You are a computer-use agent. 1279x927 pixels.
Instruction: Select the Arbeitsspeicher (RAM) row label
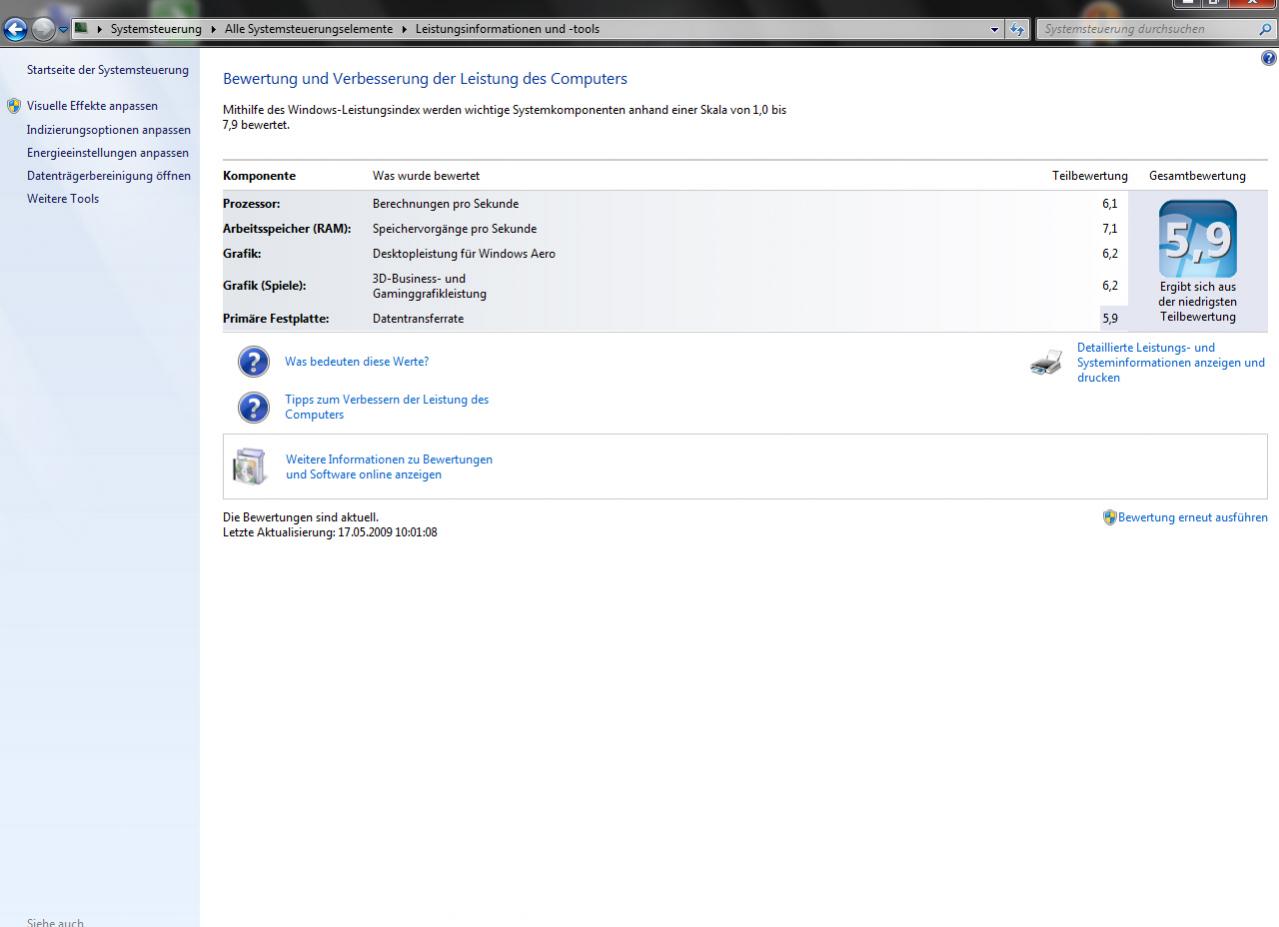pos(287,228)
